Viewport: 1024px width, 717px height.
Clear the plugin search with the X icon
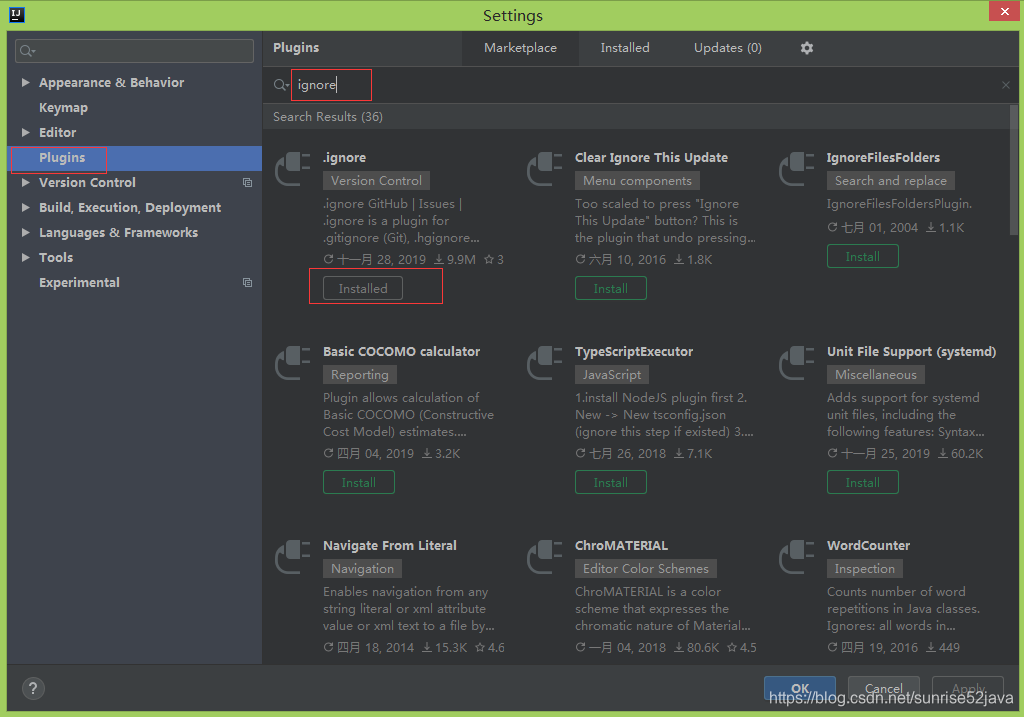1006,85
